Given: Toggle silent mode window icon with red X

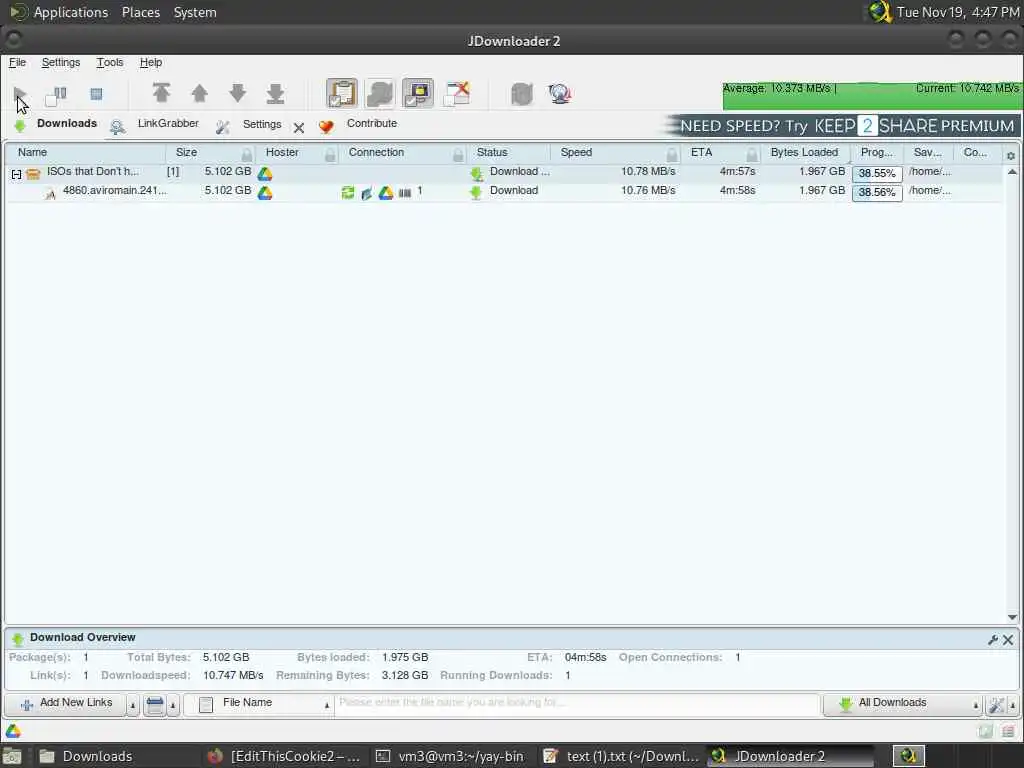Looking at the screenshot, I should coord(456,93).
